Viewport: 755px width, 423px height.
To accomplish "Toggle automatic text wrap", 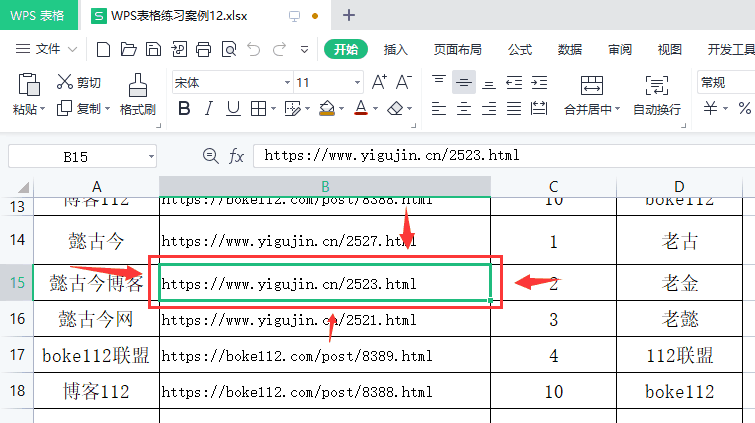I will coord(657,95).
